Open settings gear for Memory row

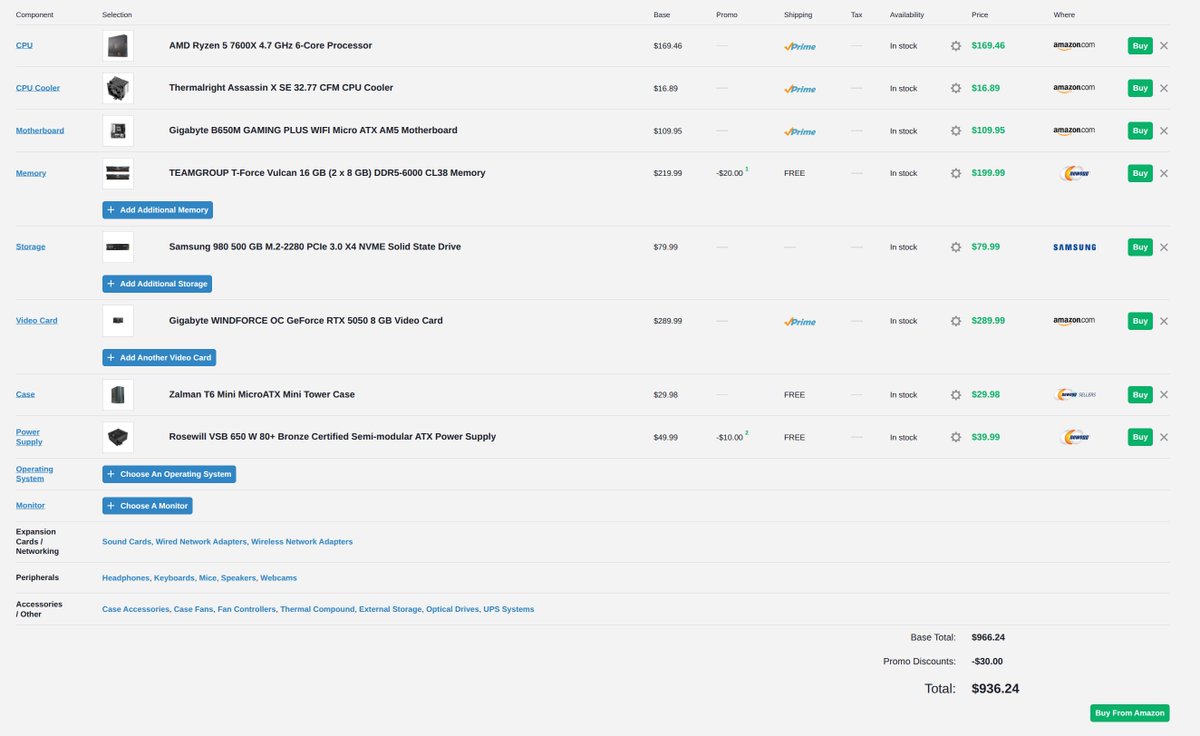pos(956,173)
